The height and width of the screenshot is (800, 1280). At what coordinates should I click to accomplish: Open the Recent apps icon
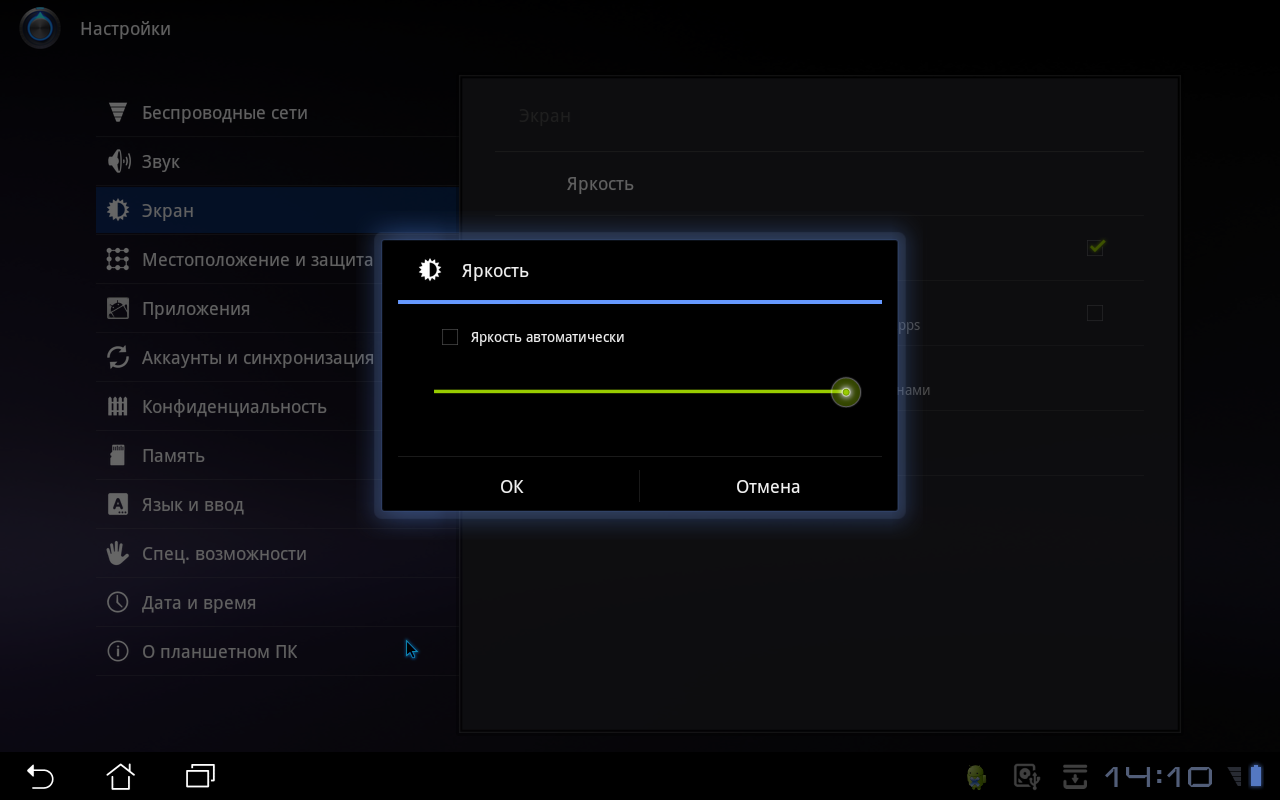(201, 776)
